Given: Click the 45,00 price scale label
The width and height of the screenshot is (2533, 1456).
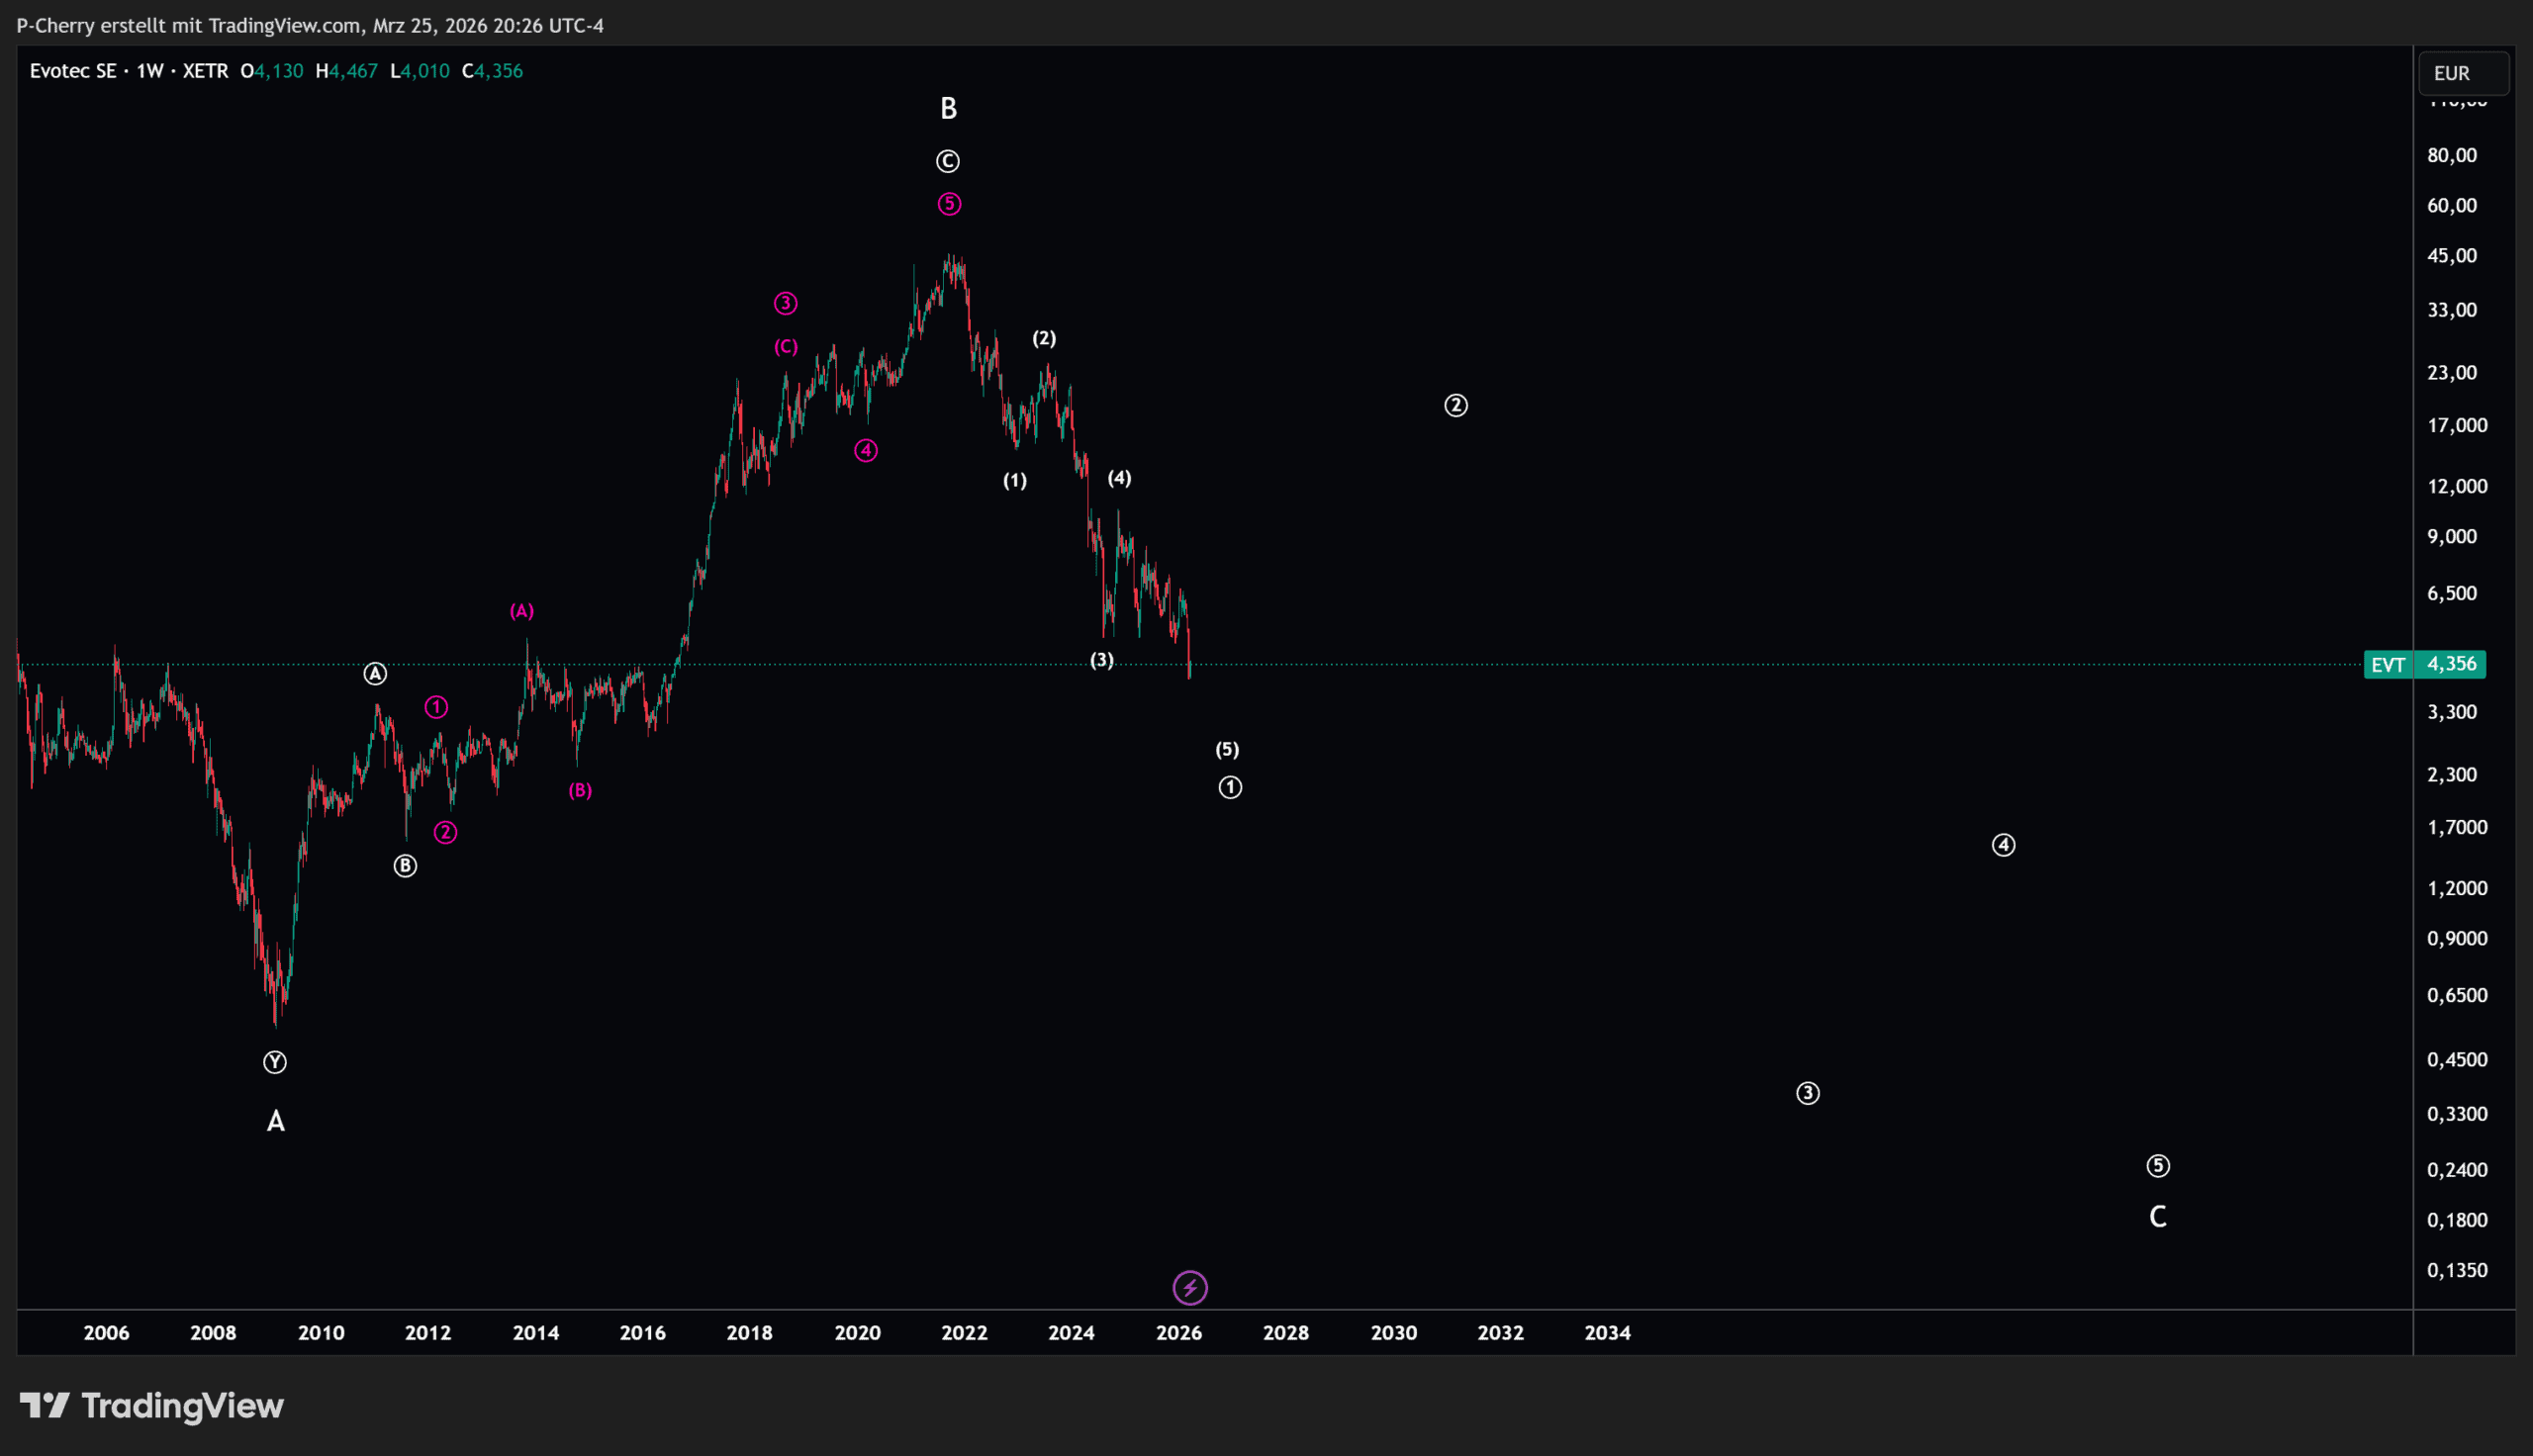Looking at the screenshot, I should [x=2451, y=256].
